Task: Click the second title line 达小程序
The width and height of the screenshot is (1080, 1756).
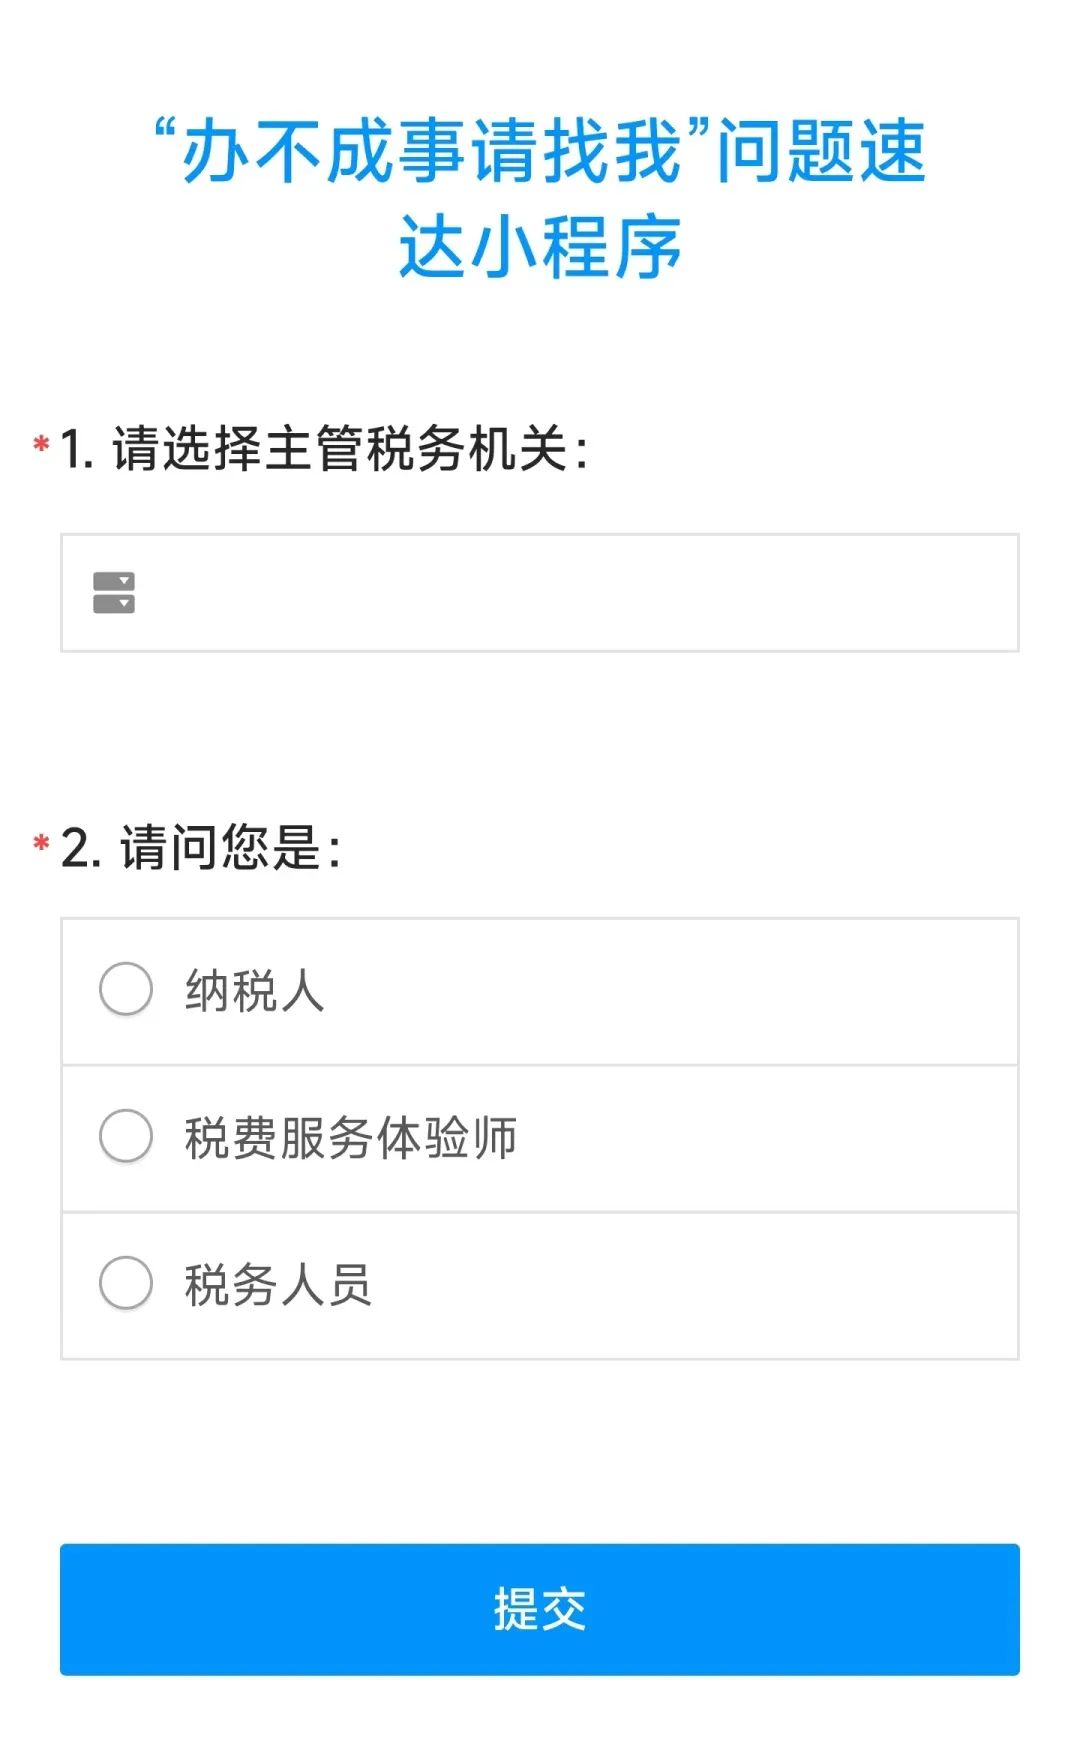Action: pyautogui.click(x=540, y=247)
